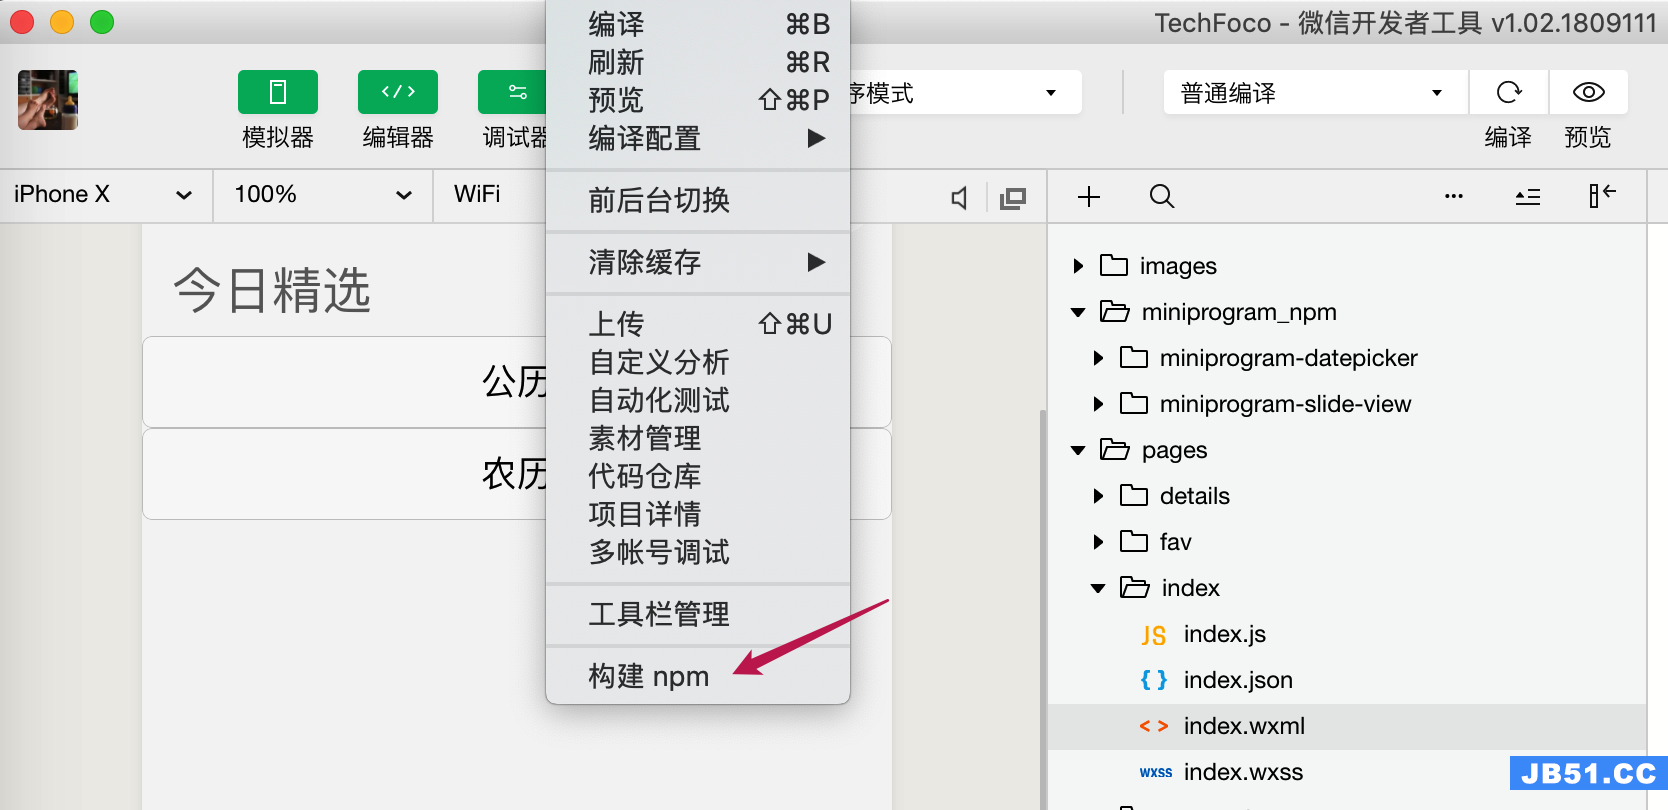Toggle the 调试器 debugger panel button
Image resolution: width=1668 pixels, height=810 pixels.
(512, 92)
